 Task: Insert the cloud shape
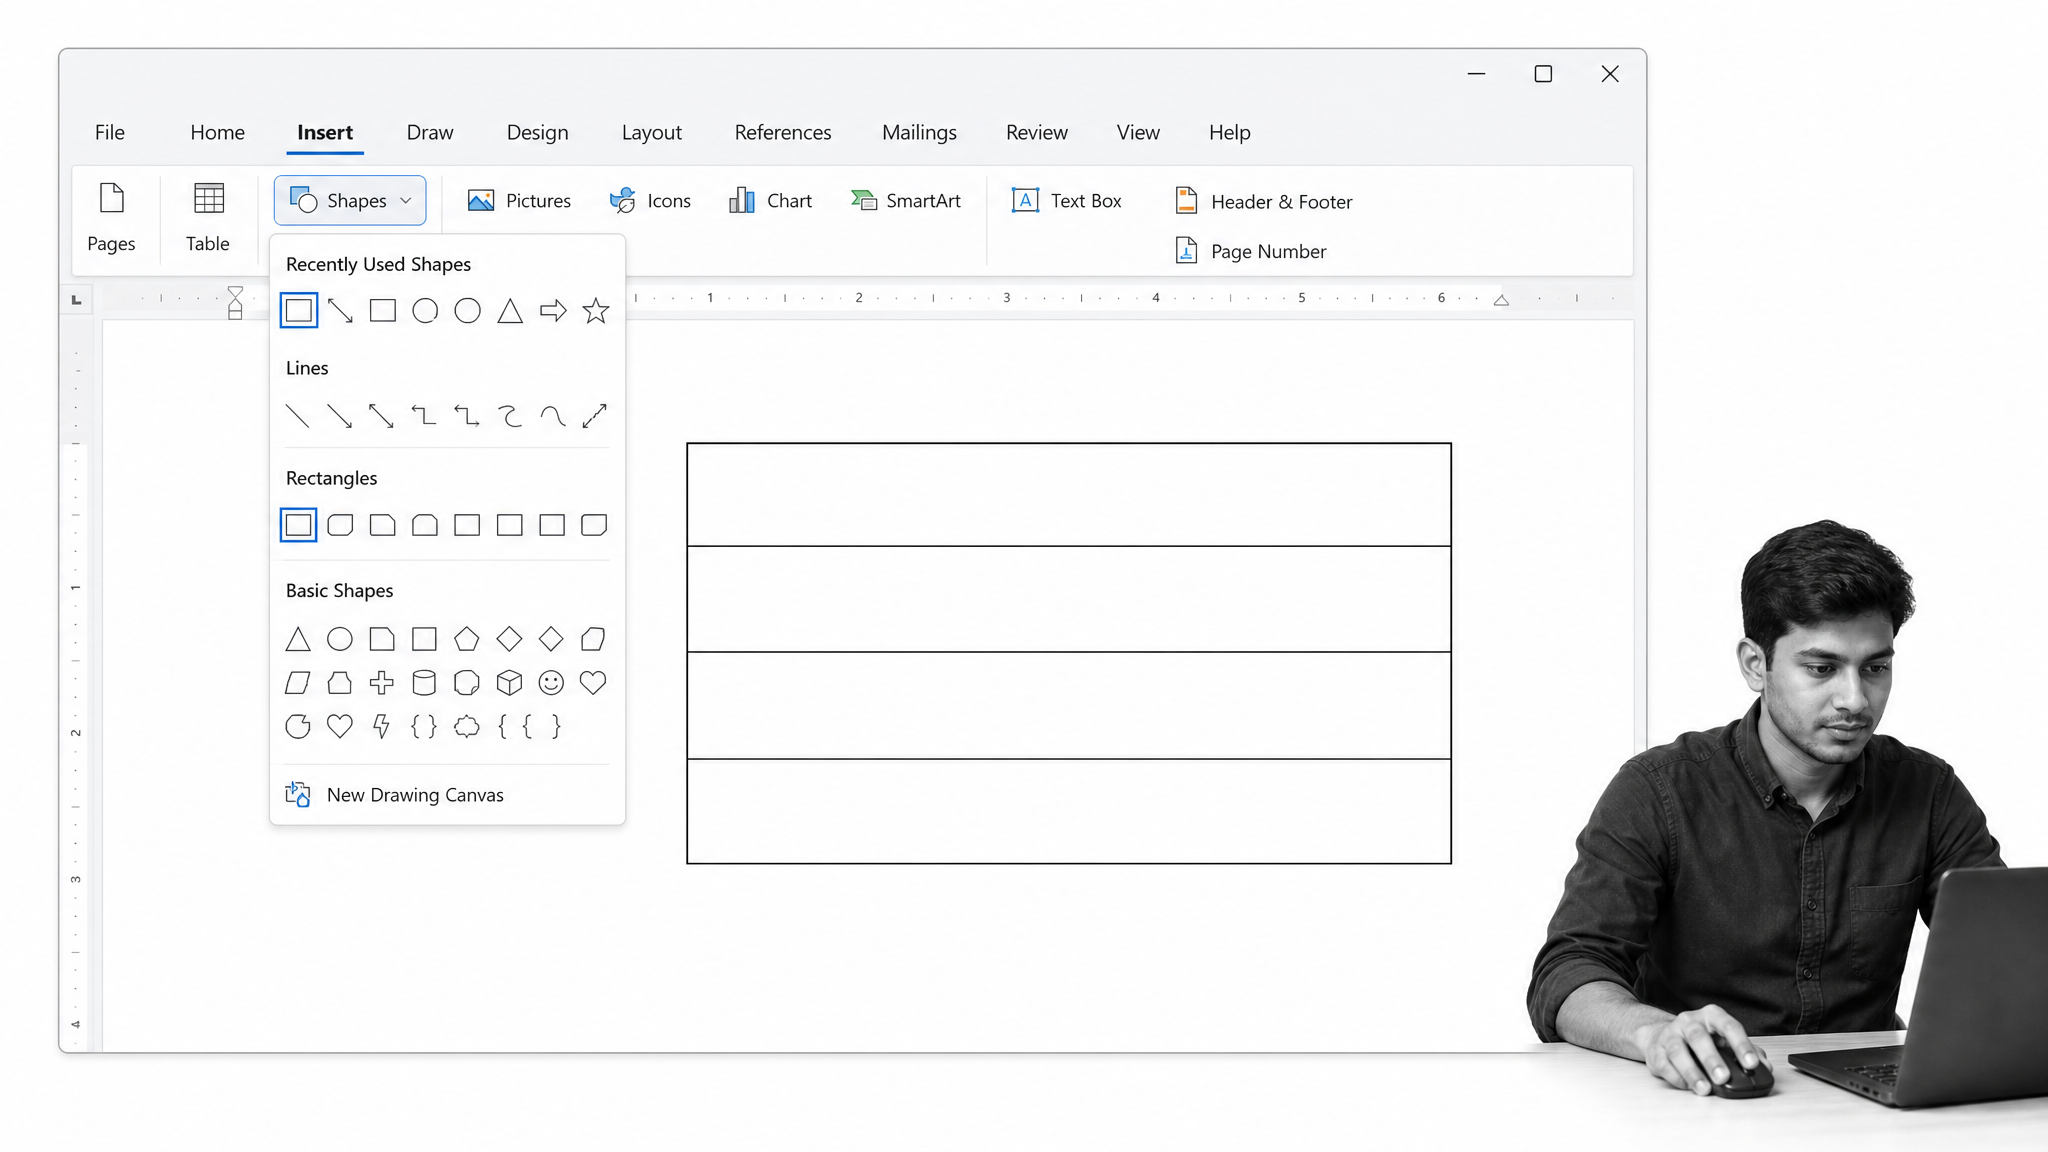pyautogui.click(x=466, y=726)
